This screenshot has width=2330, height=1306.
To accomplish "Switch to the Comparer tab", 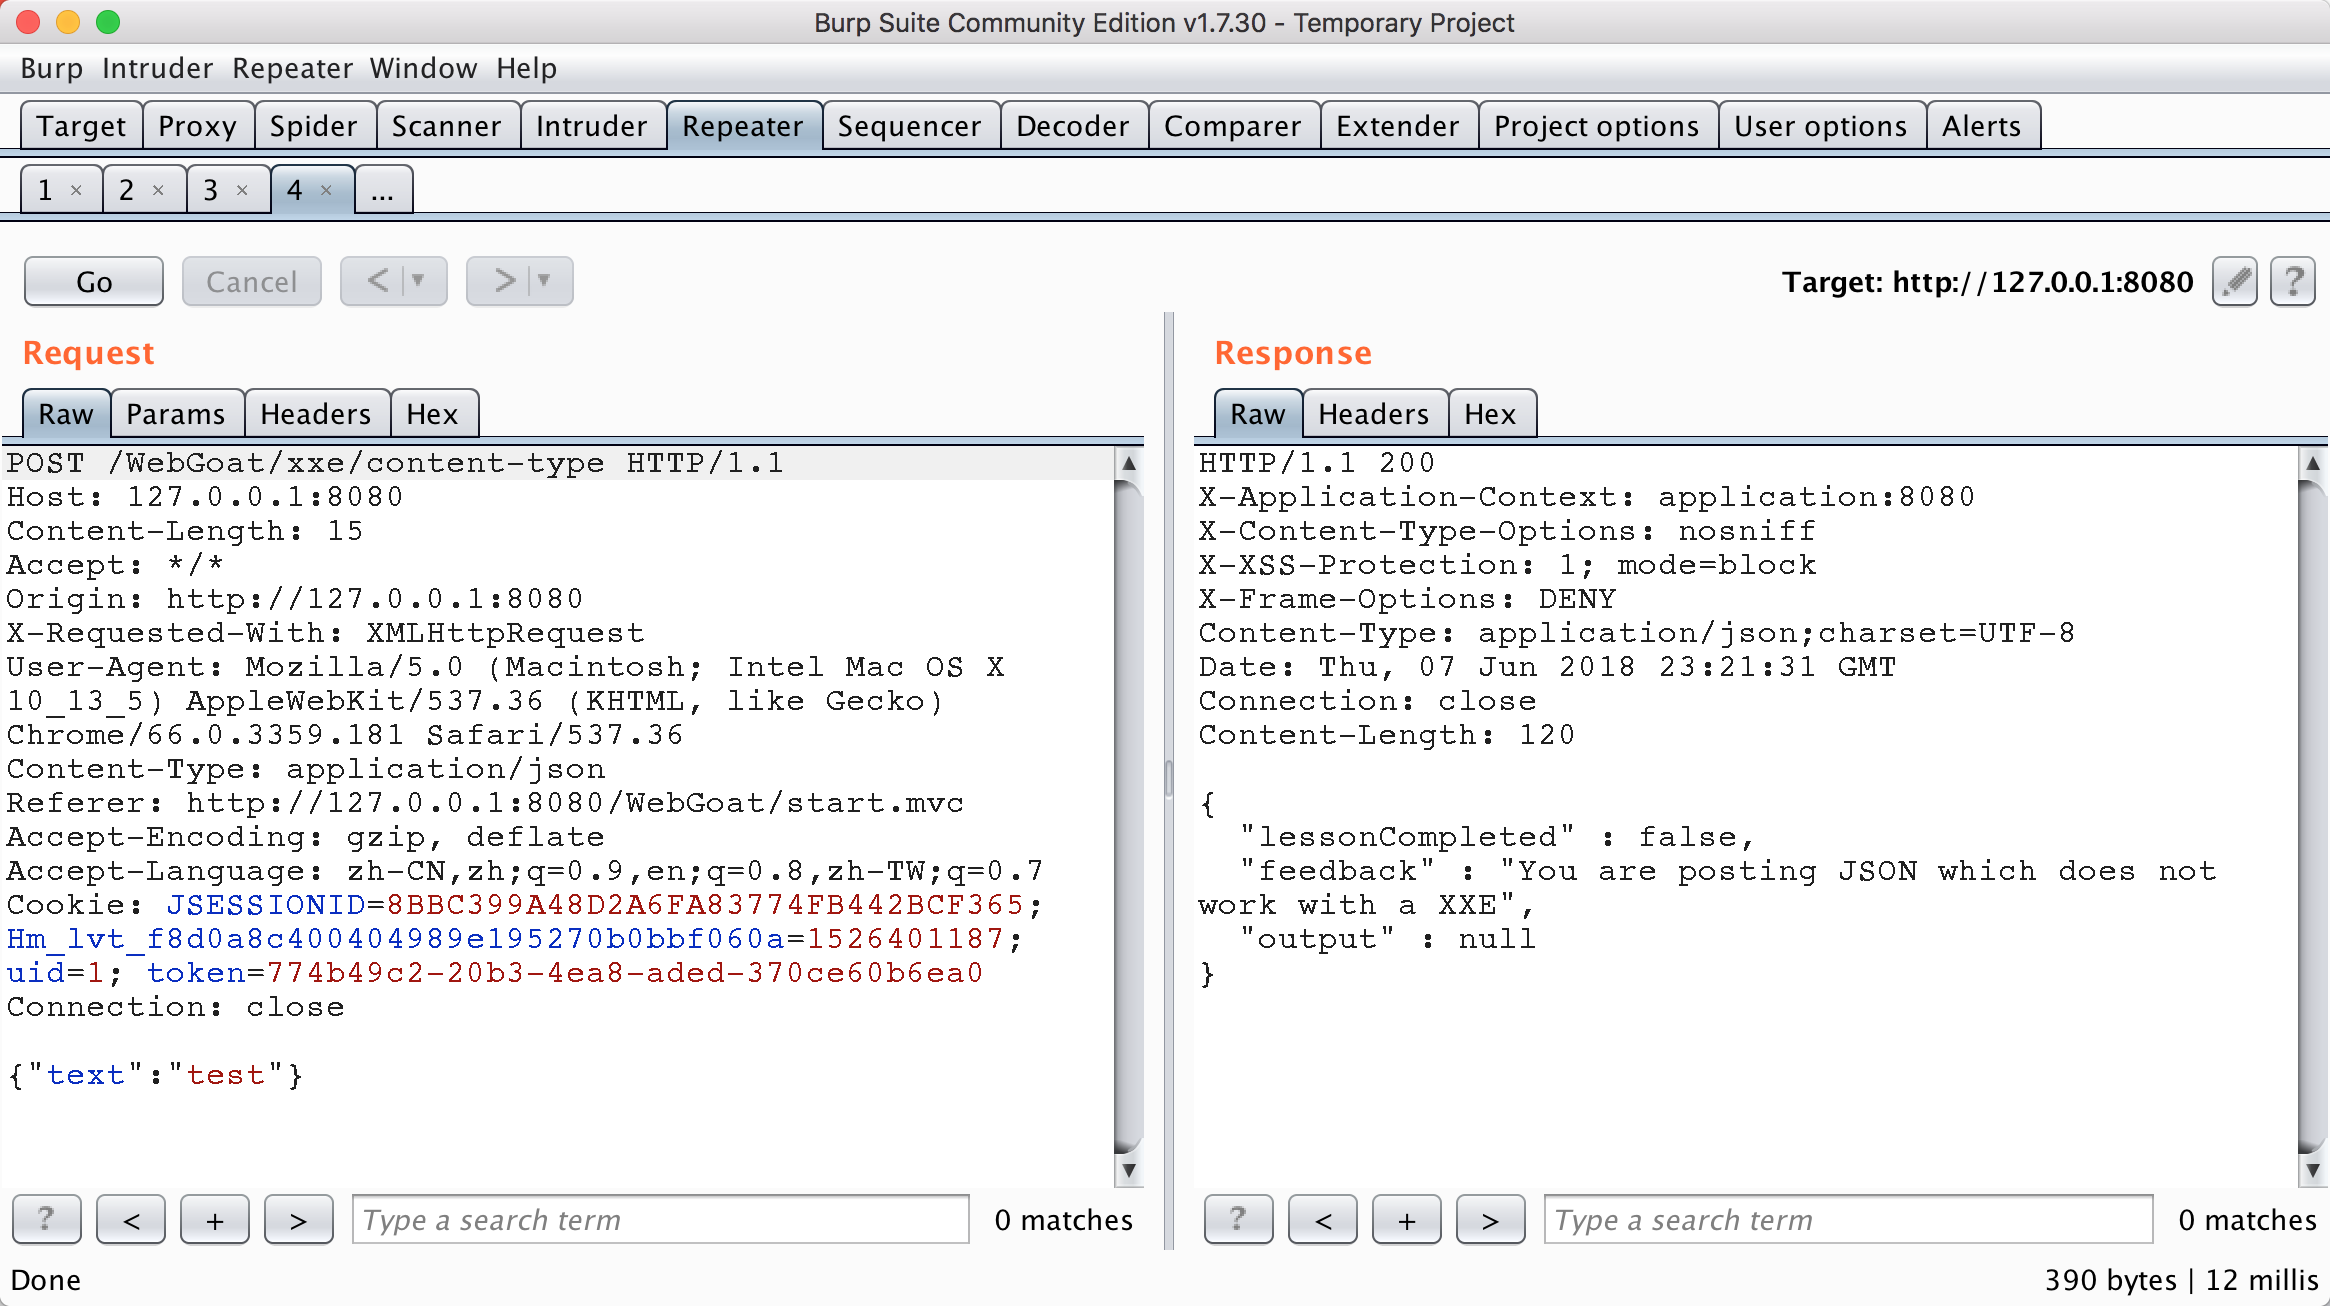I will pos(1233,126).
